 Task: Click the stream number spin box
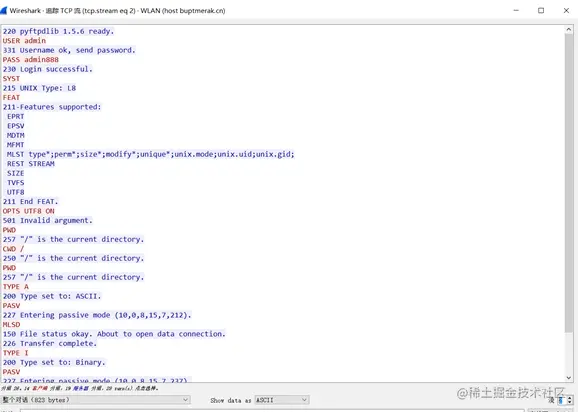point(565,400)
